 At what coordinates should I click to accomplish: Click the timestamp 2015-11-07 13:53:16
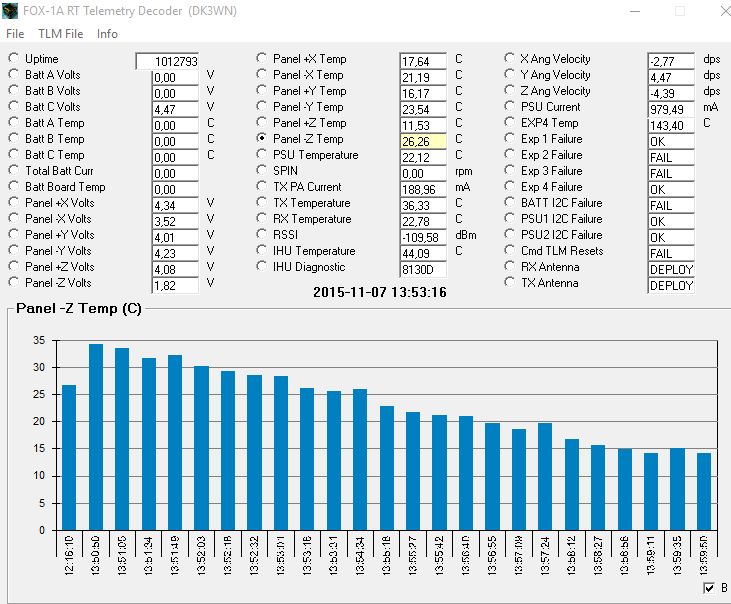[379, 292]
